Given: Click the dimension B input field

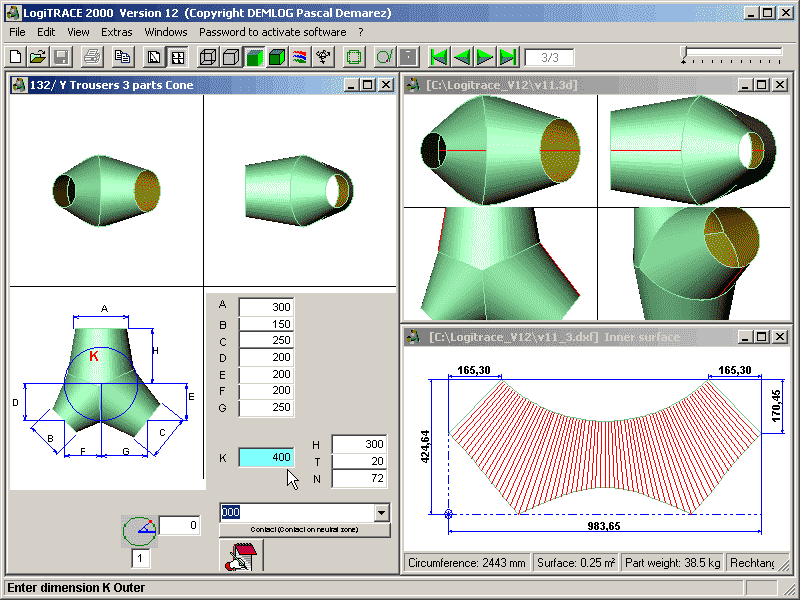Looking at the screenshot, I should click(266, 324).
